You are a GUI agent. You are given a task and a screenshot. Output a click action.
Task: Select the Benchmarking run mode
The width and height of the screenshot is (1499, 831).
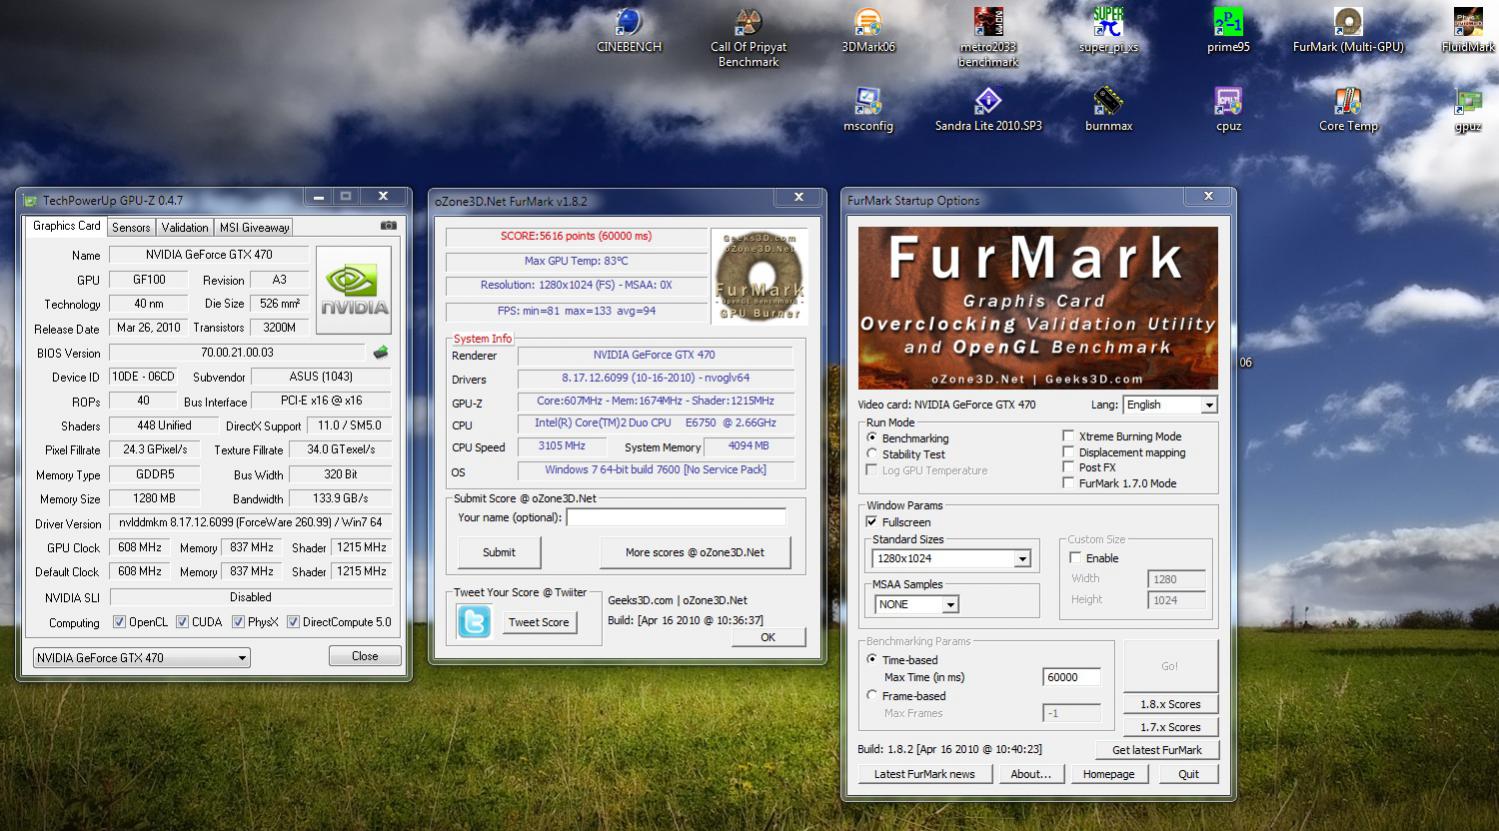[x=872, y=438]
